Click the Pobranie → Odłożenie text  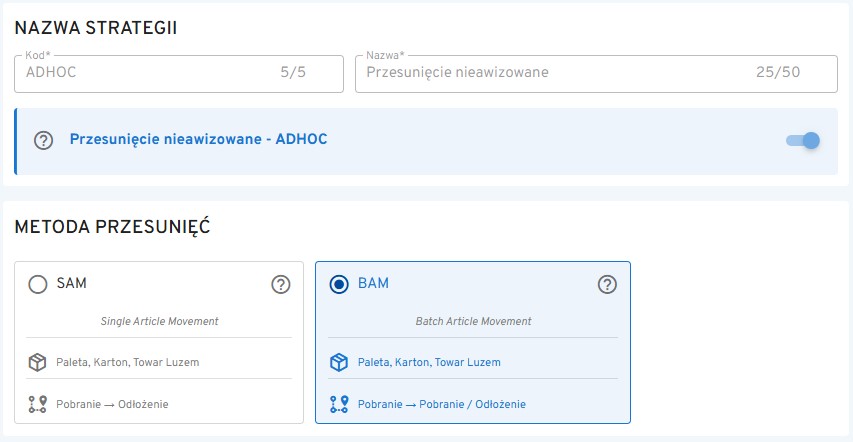point(112,404)
